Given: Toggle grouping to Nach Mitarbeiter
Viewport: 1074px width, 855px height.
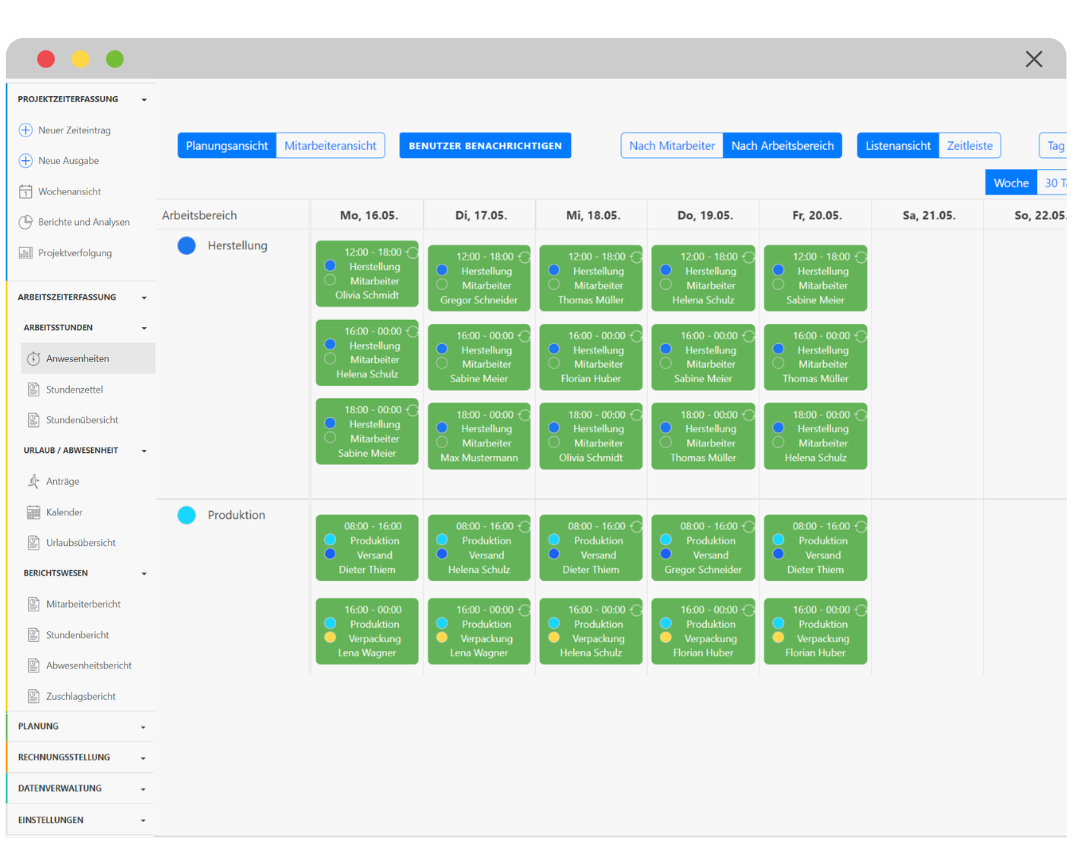Looking at the screenshot, I should (672, 146).
